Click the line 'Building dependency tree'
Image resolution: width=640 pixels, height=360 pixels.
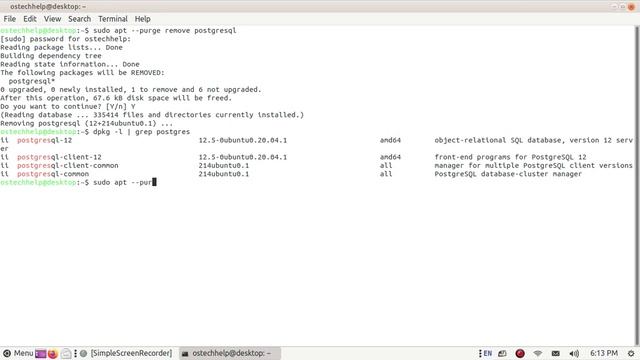pos(51,56)
